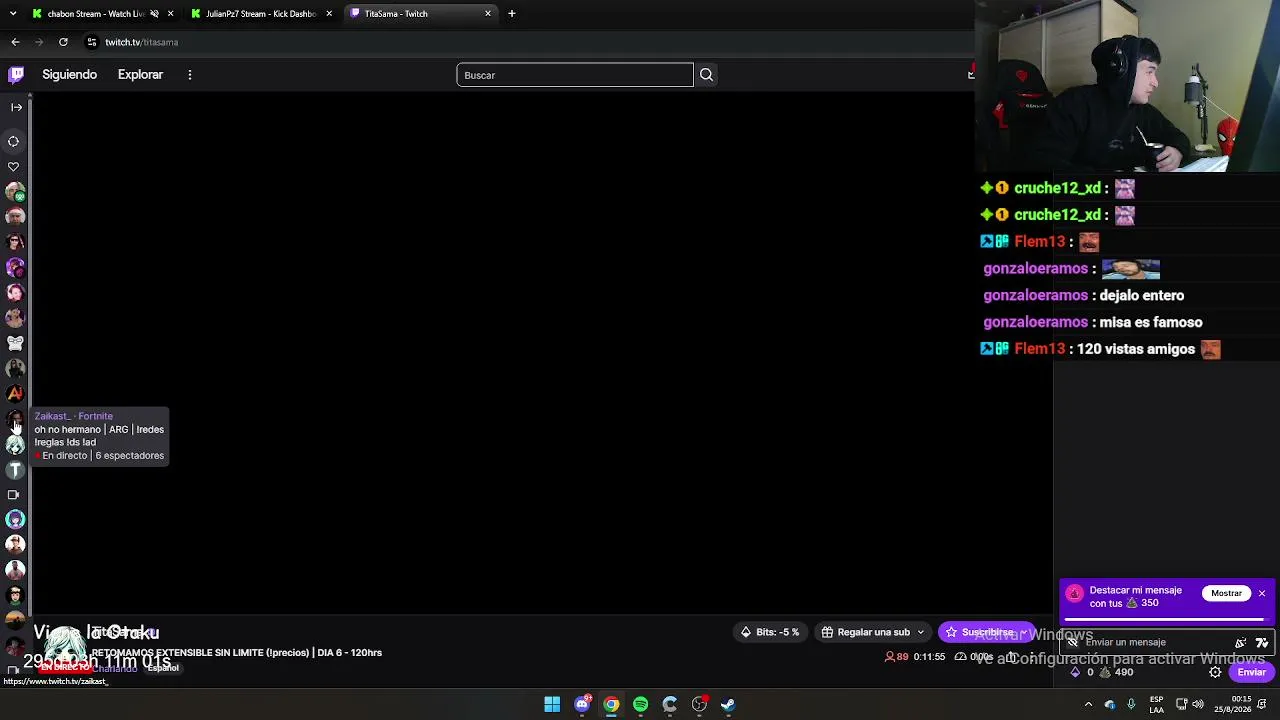Open a new browser tab
Image resolution: width=1280 pixels, height=720 pixels.
[512, 14]
